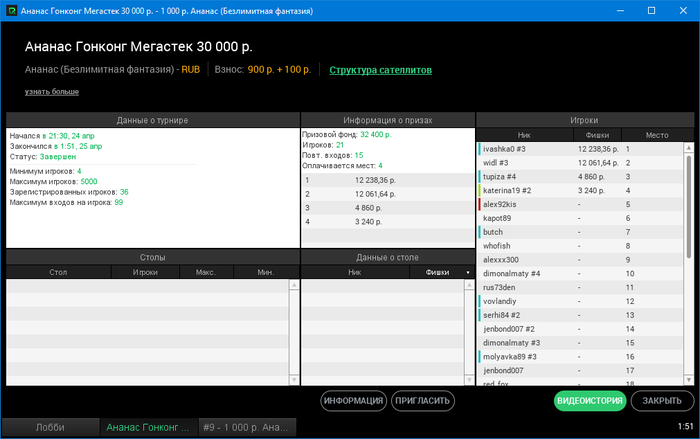Open ВИДЕОИСТОРИЯ

pos(590,401)
